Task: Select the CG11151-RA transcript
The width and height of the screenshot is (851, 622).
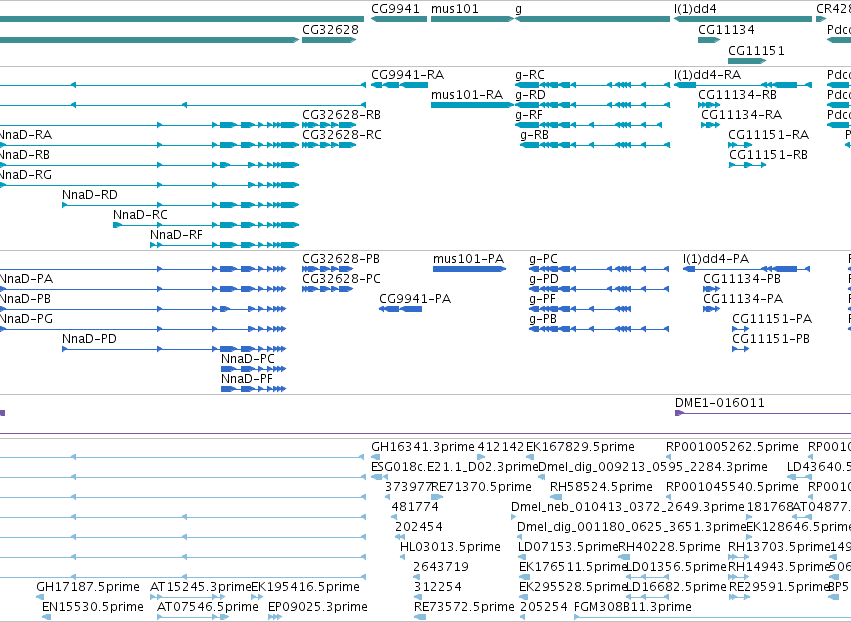Action: 740,145
